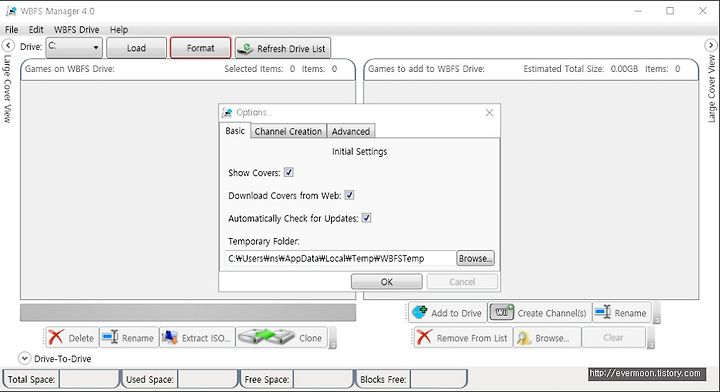Uncheck the Show Covers checkbox
The image size is (720, 392).
pyautogui.click(x=288, y=173)
